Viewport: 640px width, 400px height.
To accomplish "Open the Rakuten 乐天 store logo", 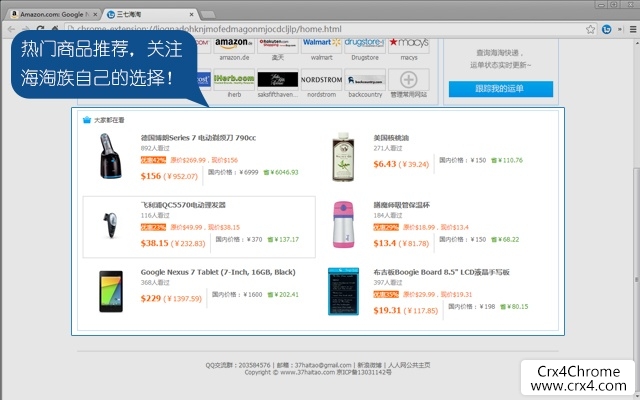I will point(278,44).
